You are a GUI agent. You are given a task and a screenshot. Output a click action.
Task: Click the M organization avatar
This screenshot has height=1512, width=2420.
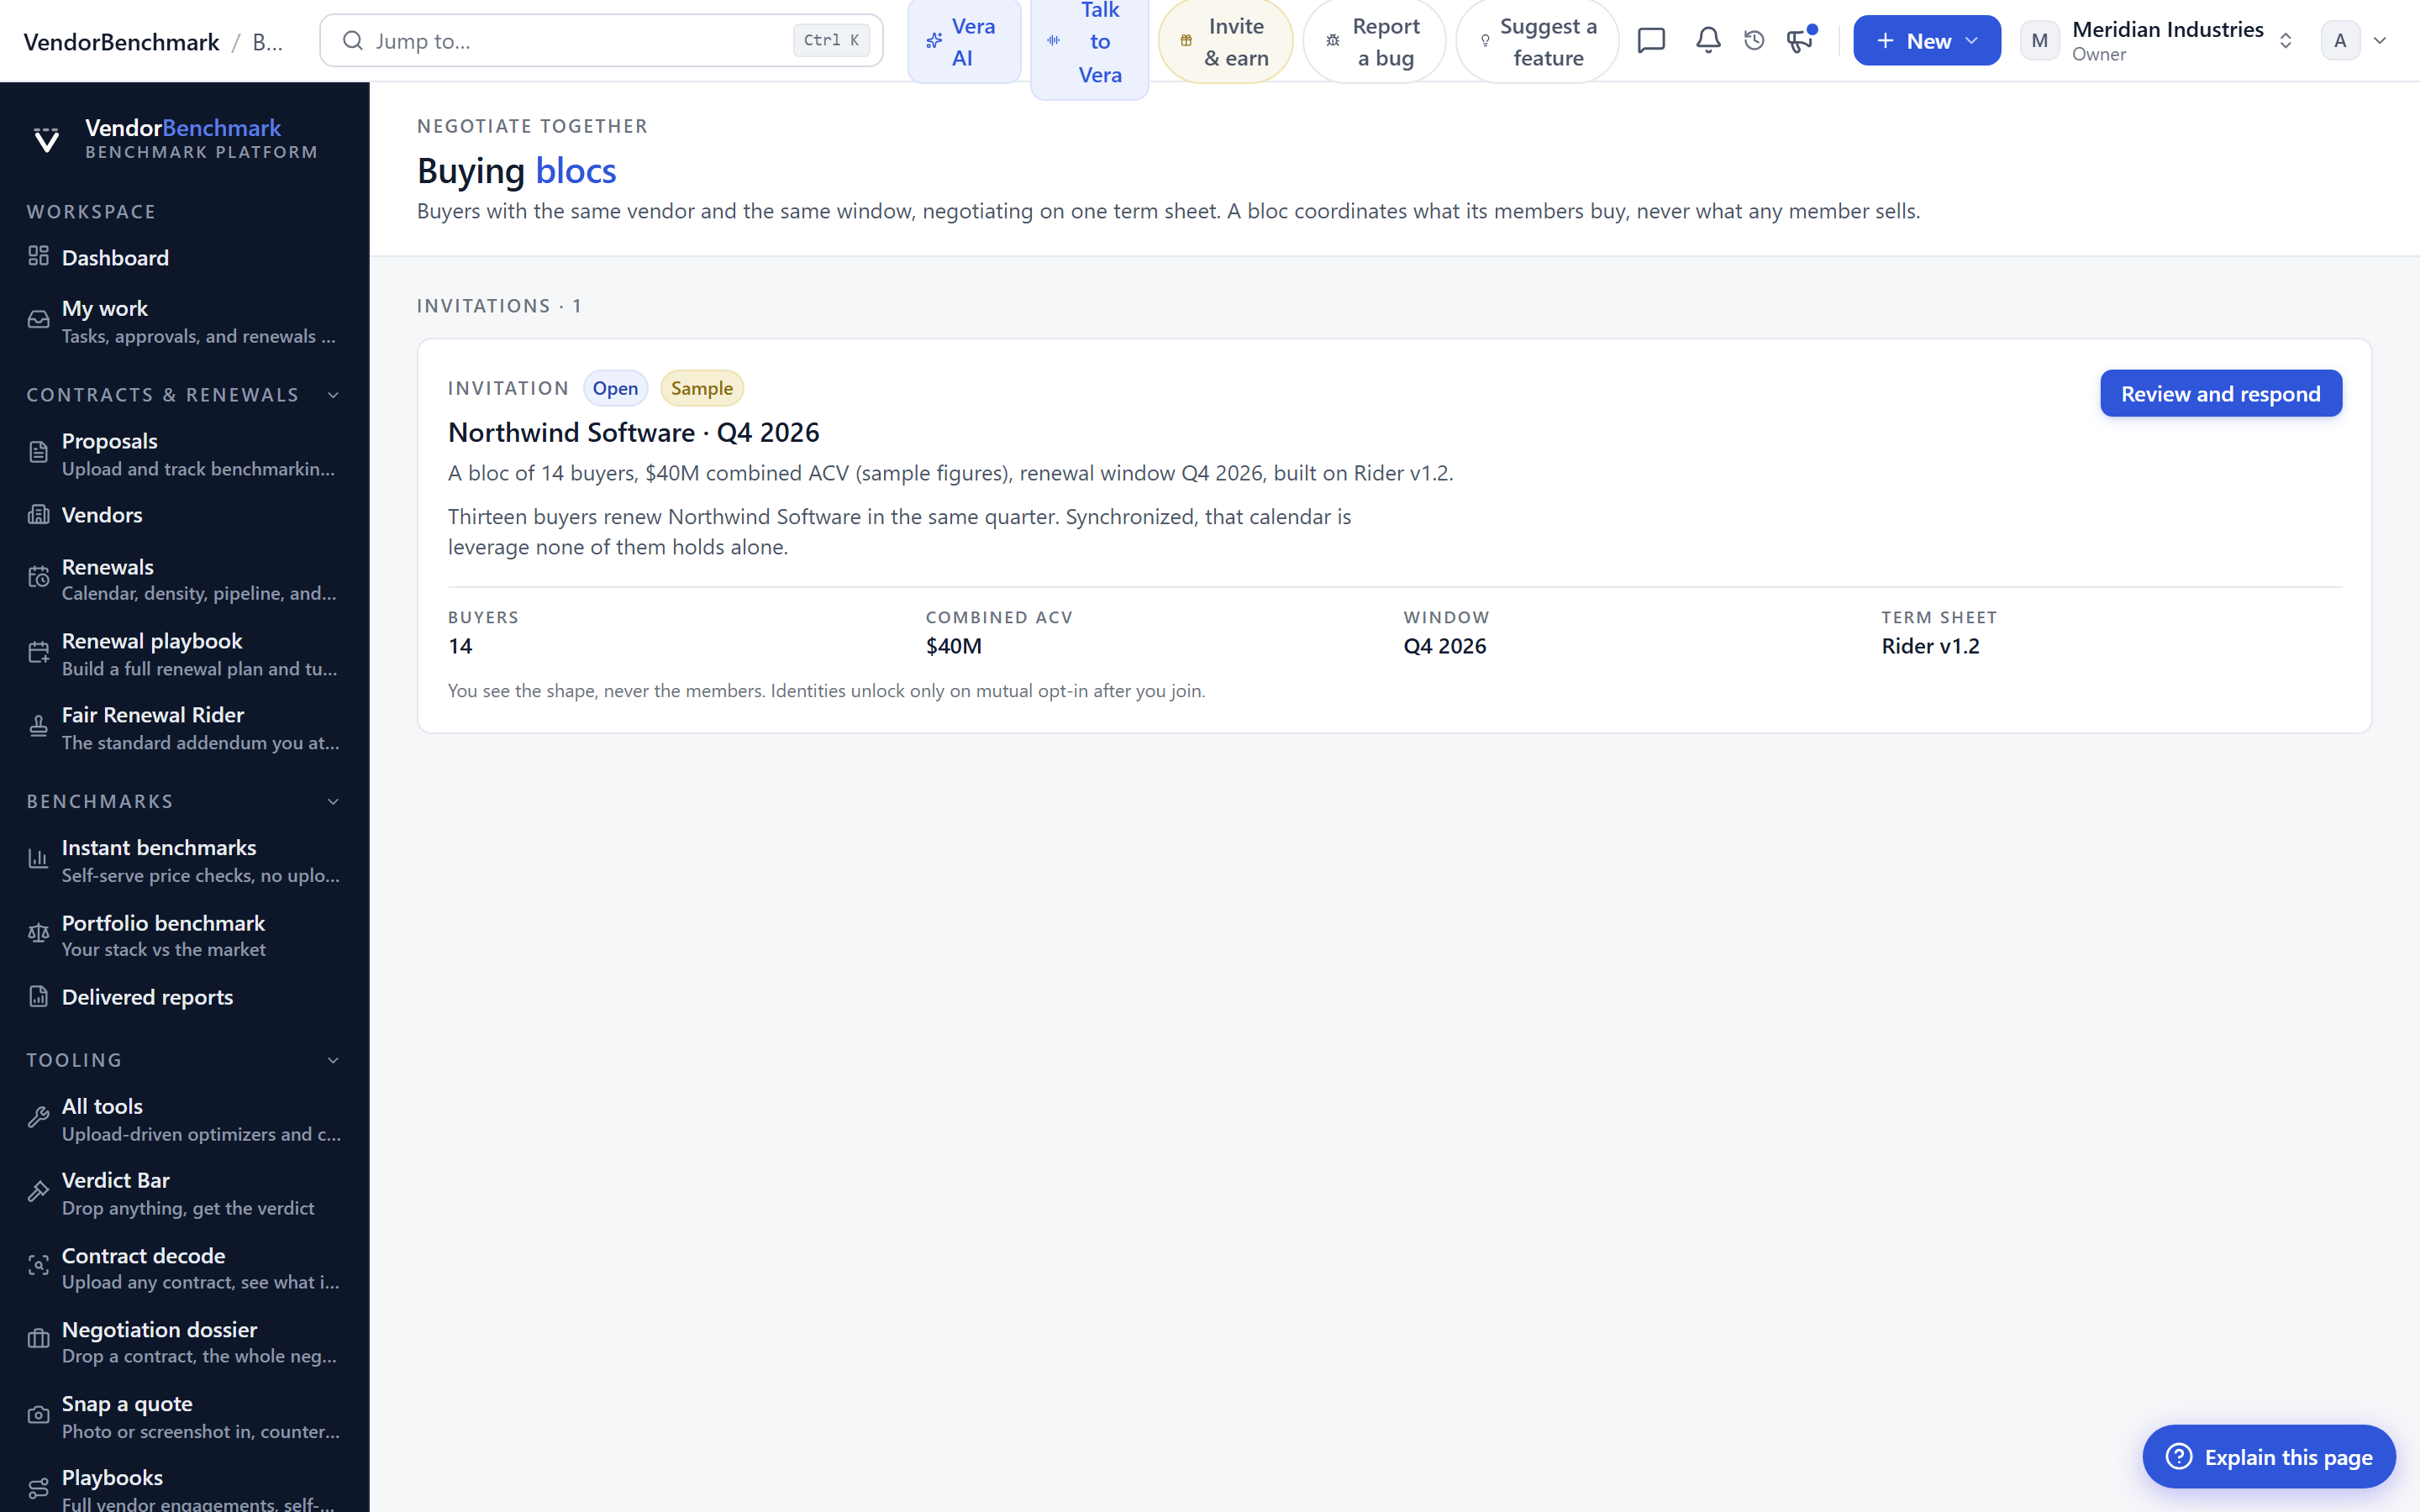(2039, 40)
